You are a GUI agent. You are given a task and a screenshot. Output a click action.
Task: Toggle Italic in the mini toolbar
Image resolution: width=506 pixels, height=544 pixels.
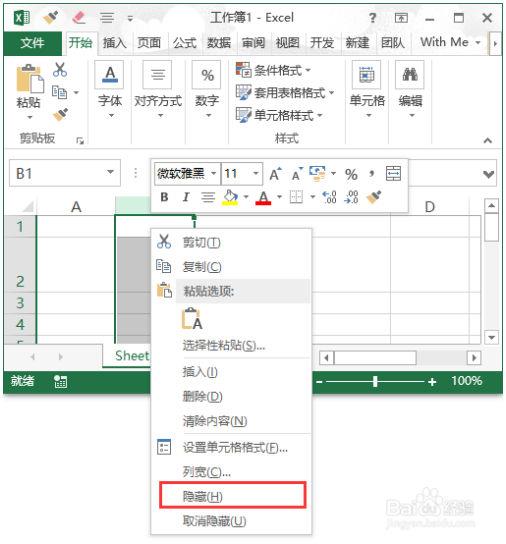(x=186, y=197)
